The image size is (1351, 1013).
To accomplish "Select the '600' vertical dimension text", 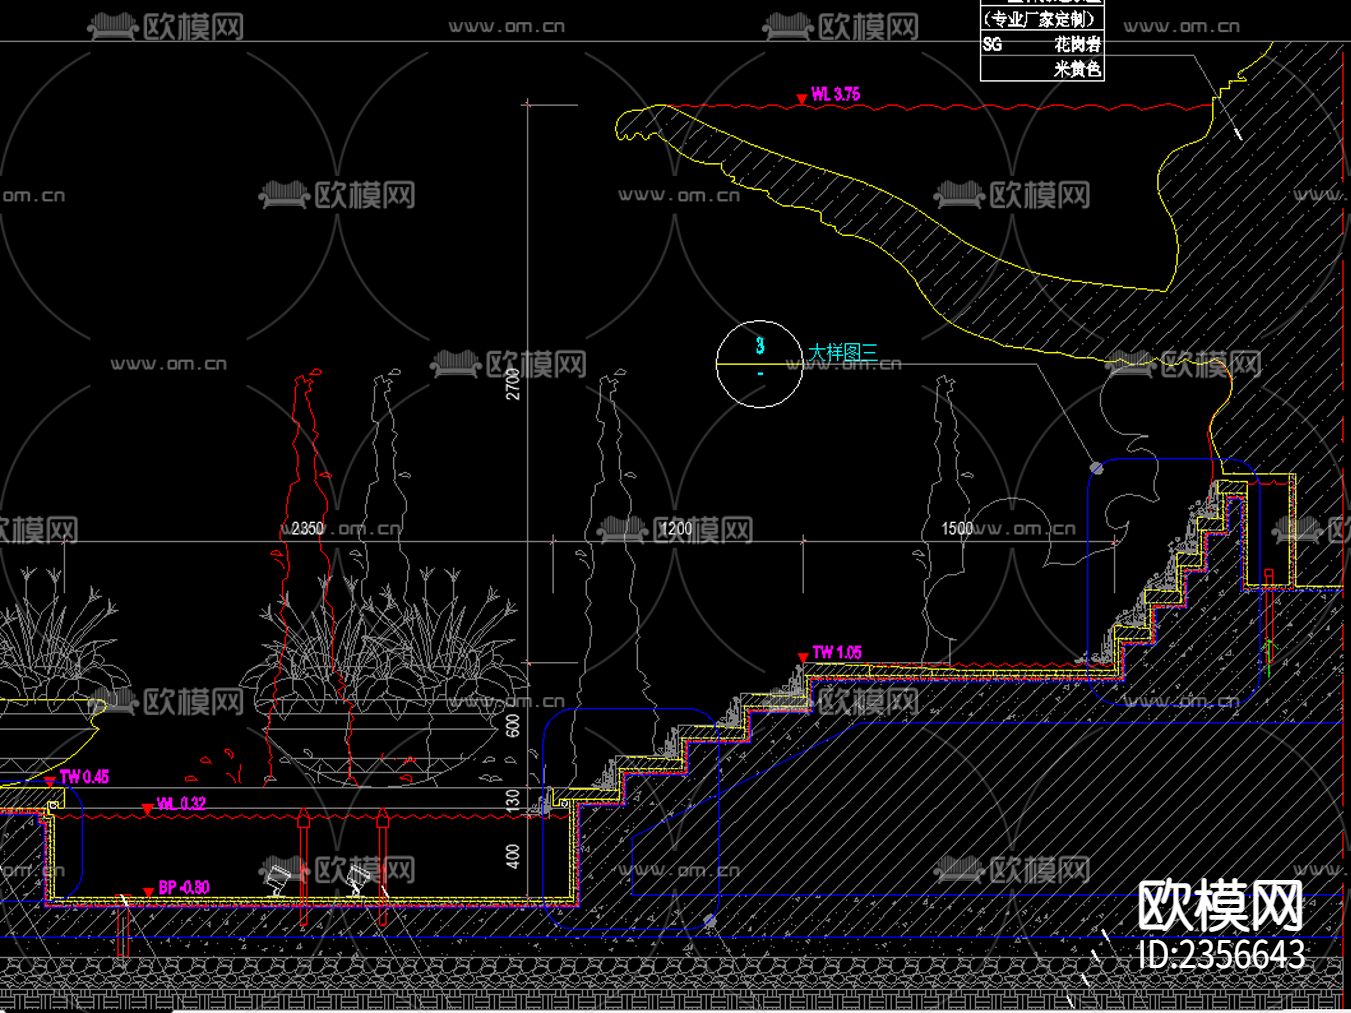I will pos(513,726).
